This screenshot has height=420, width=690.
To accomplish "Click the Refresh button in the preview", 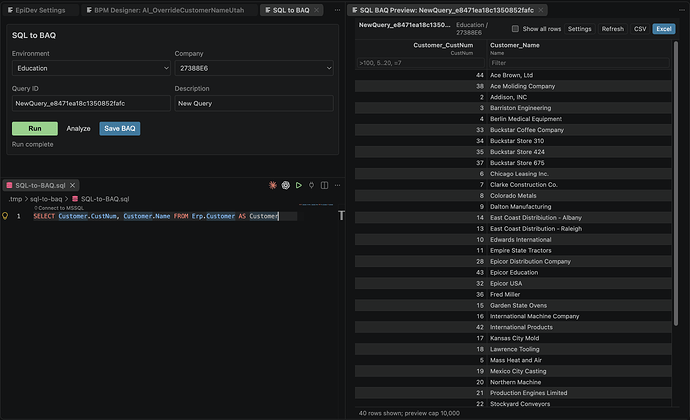I will click(x=613, y=29).
